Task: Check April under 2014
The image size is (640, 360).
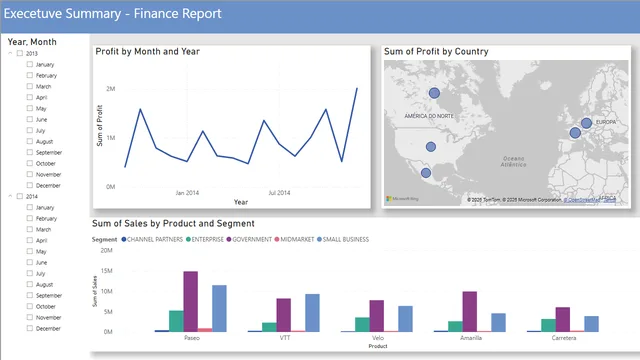Action: point(30,240)
